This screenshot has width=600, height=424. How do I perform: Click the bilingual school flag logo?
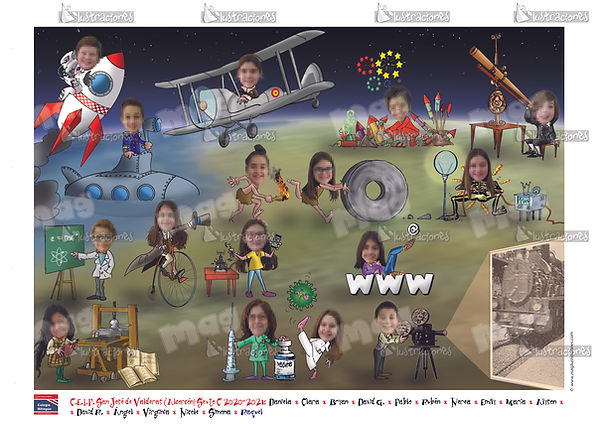pos(46,404)
